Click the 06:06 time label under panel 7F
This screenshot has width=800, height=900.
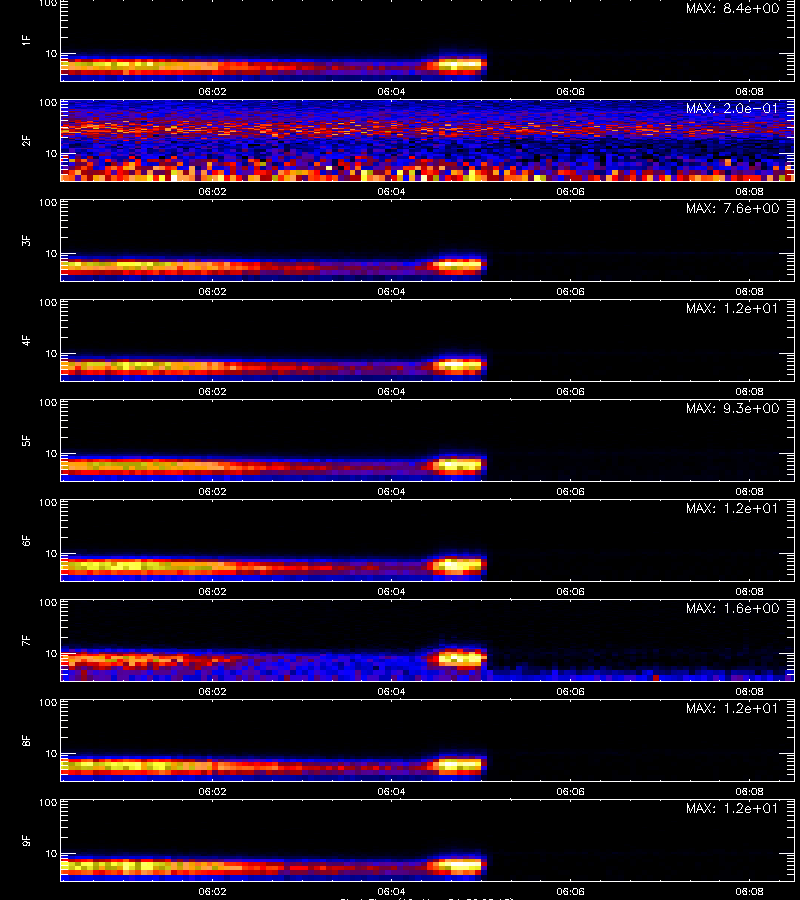570,692
